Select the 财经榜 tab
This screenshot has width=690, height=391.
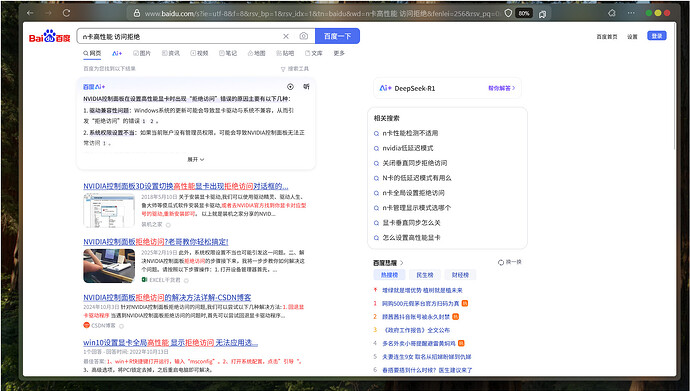[x=460, y=275]
